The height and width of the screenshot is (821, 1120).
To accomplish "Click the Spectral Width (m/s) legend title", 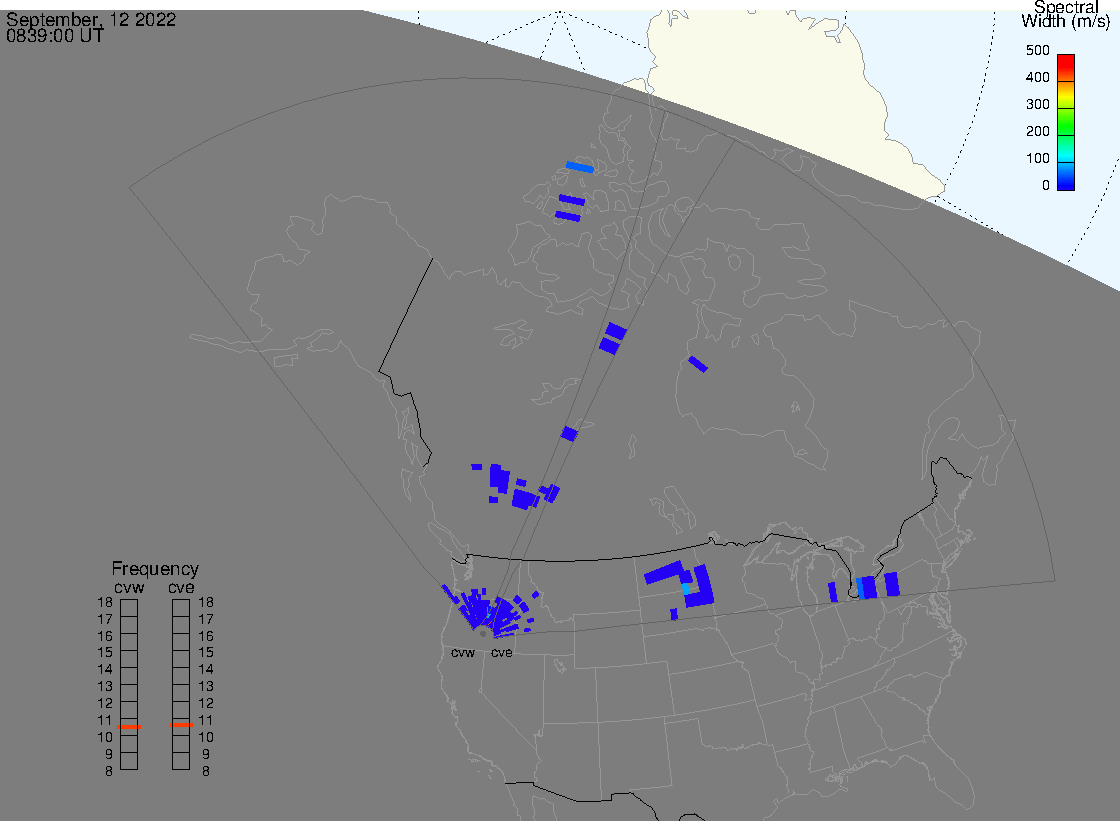I will [1065, 14].
